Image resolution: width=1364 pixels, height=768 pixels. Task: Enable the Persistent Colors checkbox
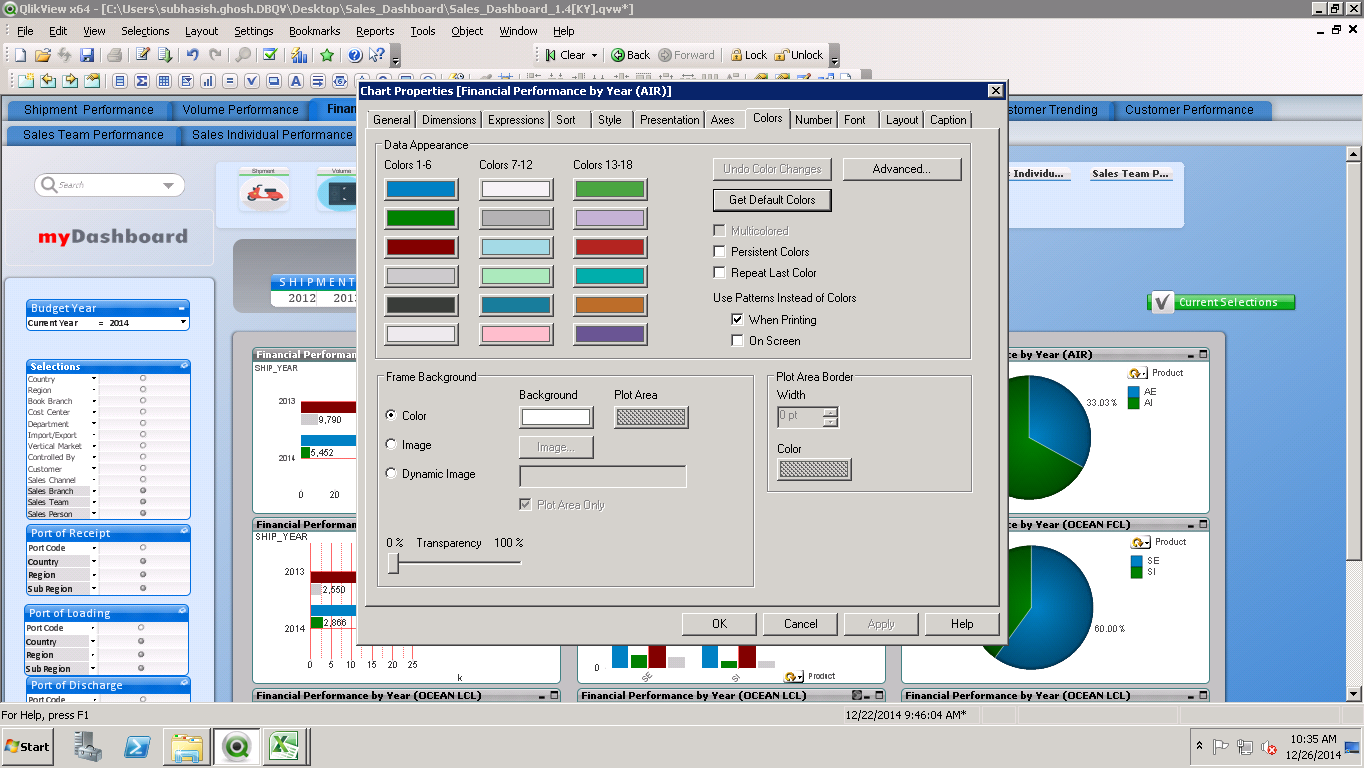pyautogui.click(x=719, y=252)
